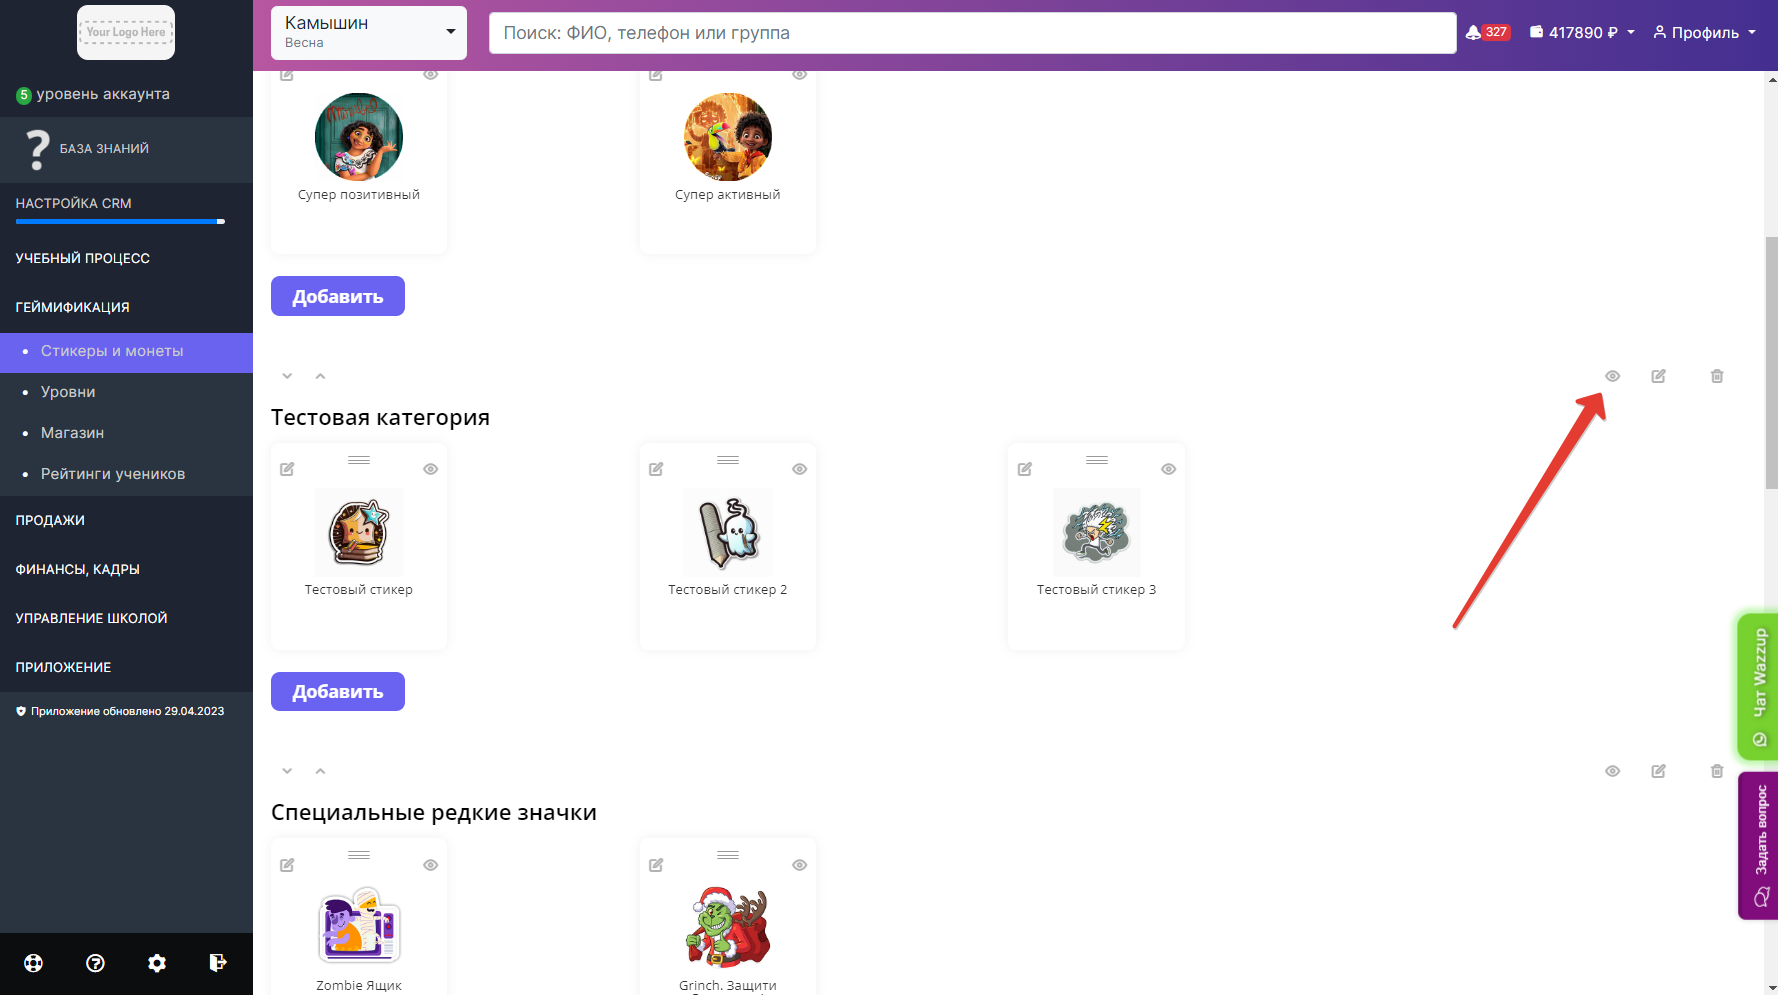This screenshot has width=1778, height=995.
Task: Open the help question-circle icon in footer
Action: tap(95, 963)
